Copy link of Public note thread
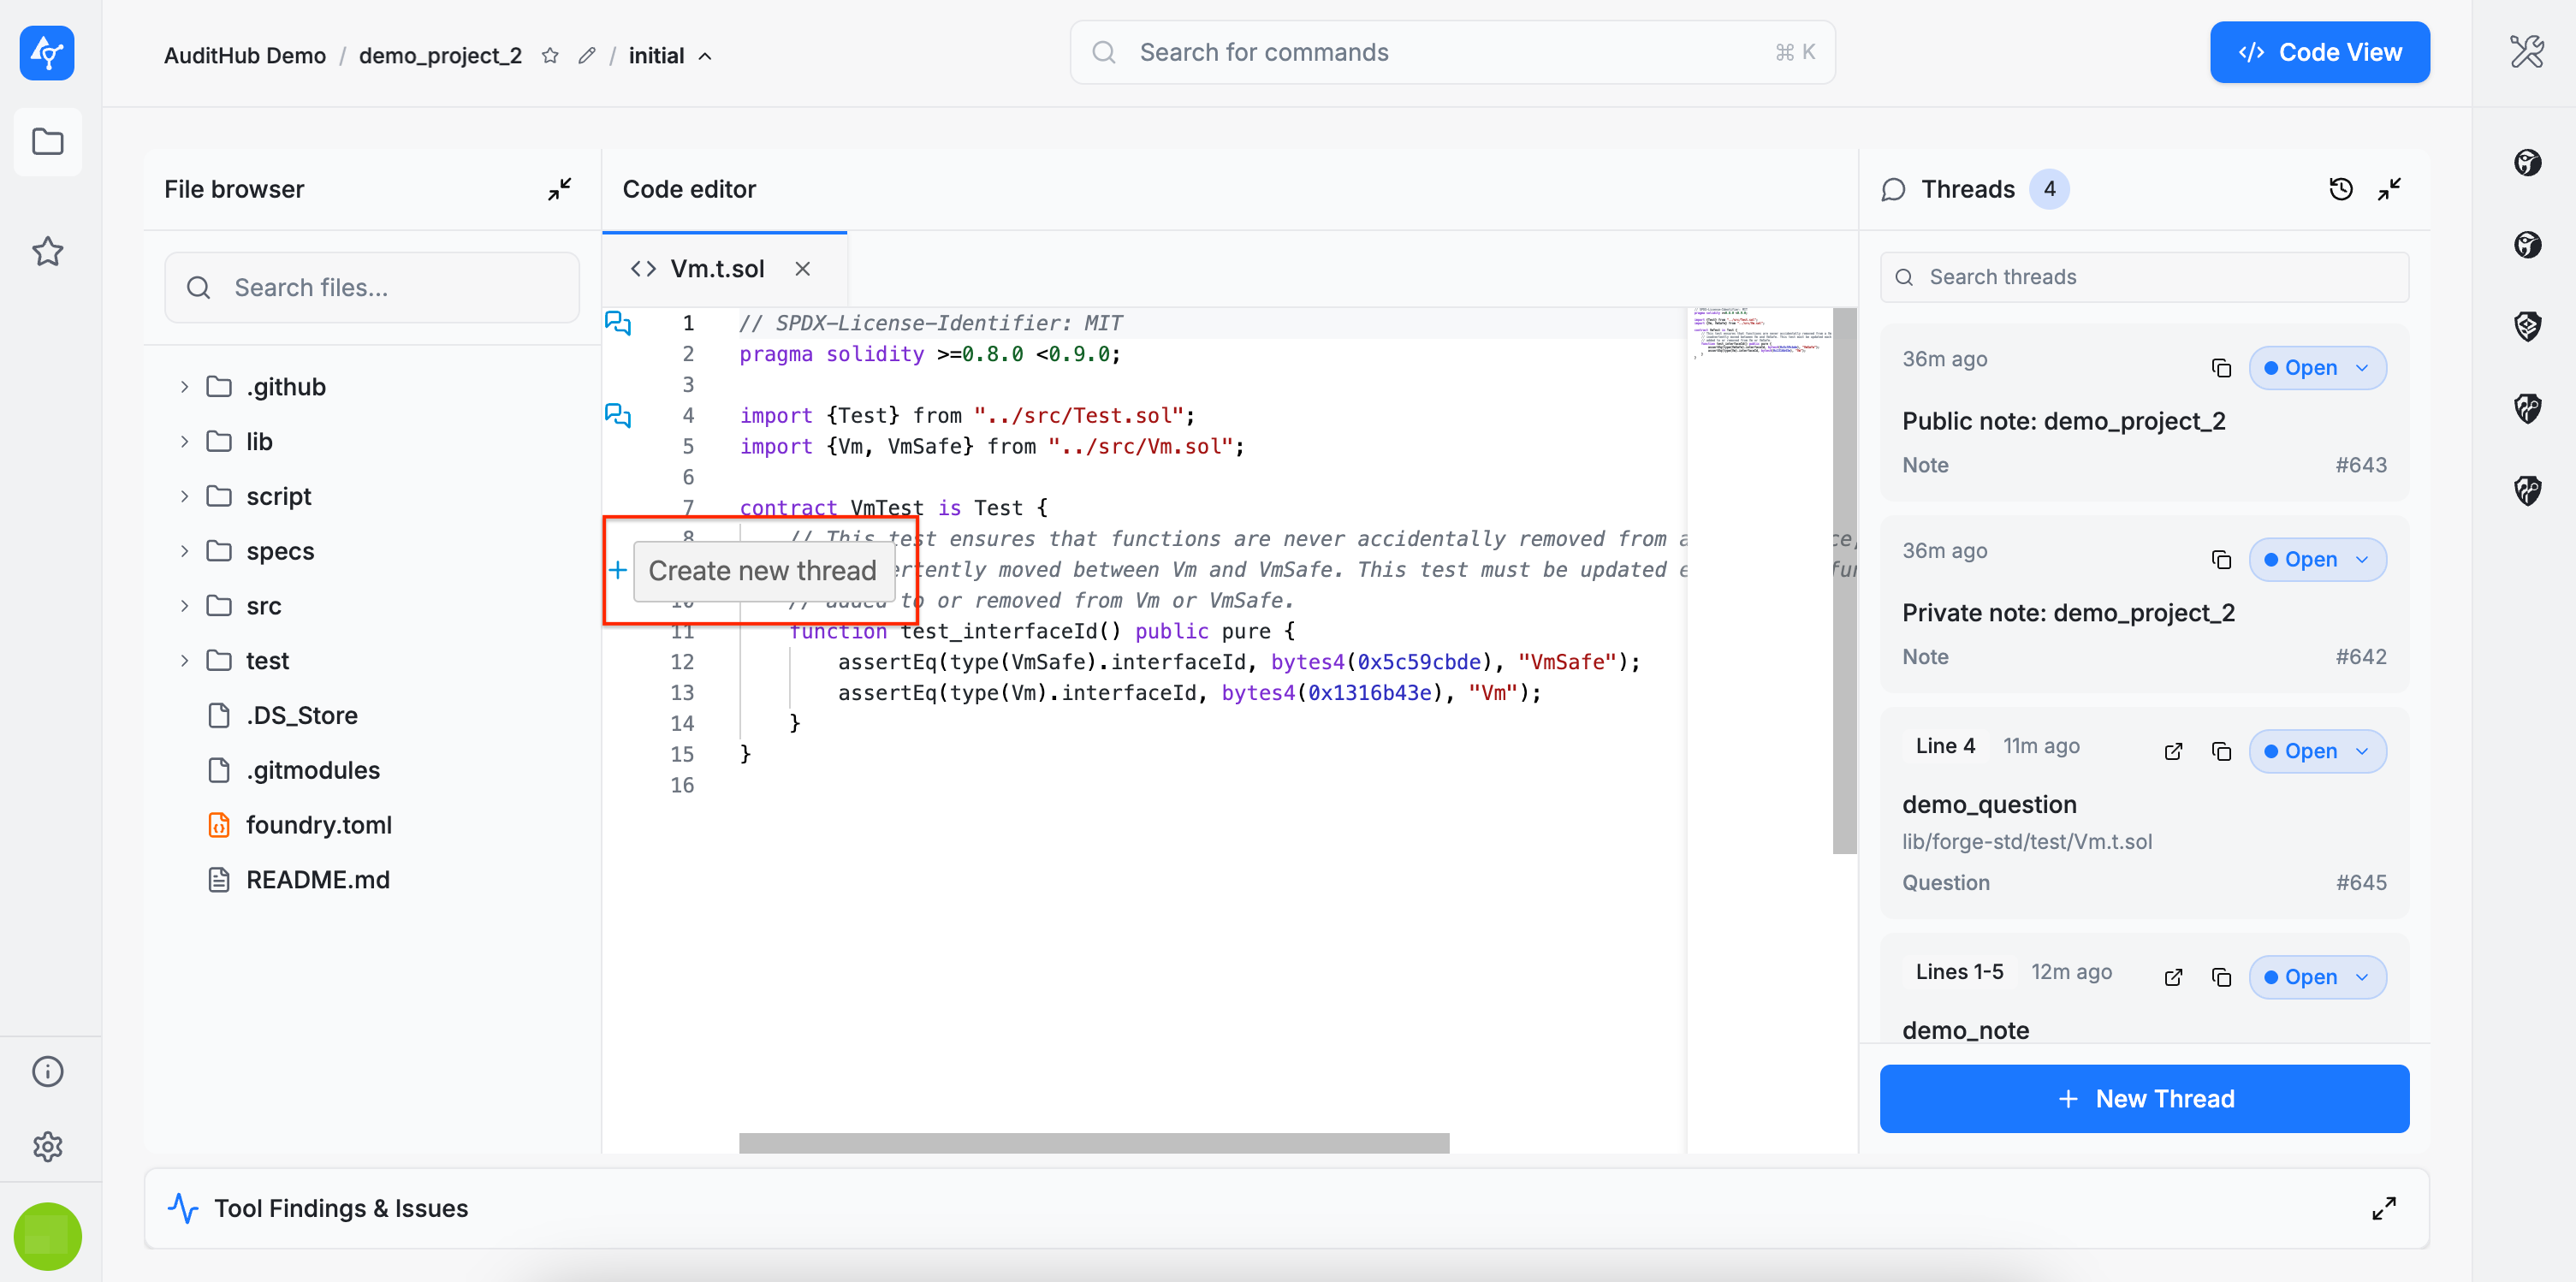Image resolution: width=2576 pixels, height=1282 pixels. pyautogui.click(x=2221, y=368)
